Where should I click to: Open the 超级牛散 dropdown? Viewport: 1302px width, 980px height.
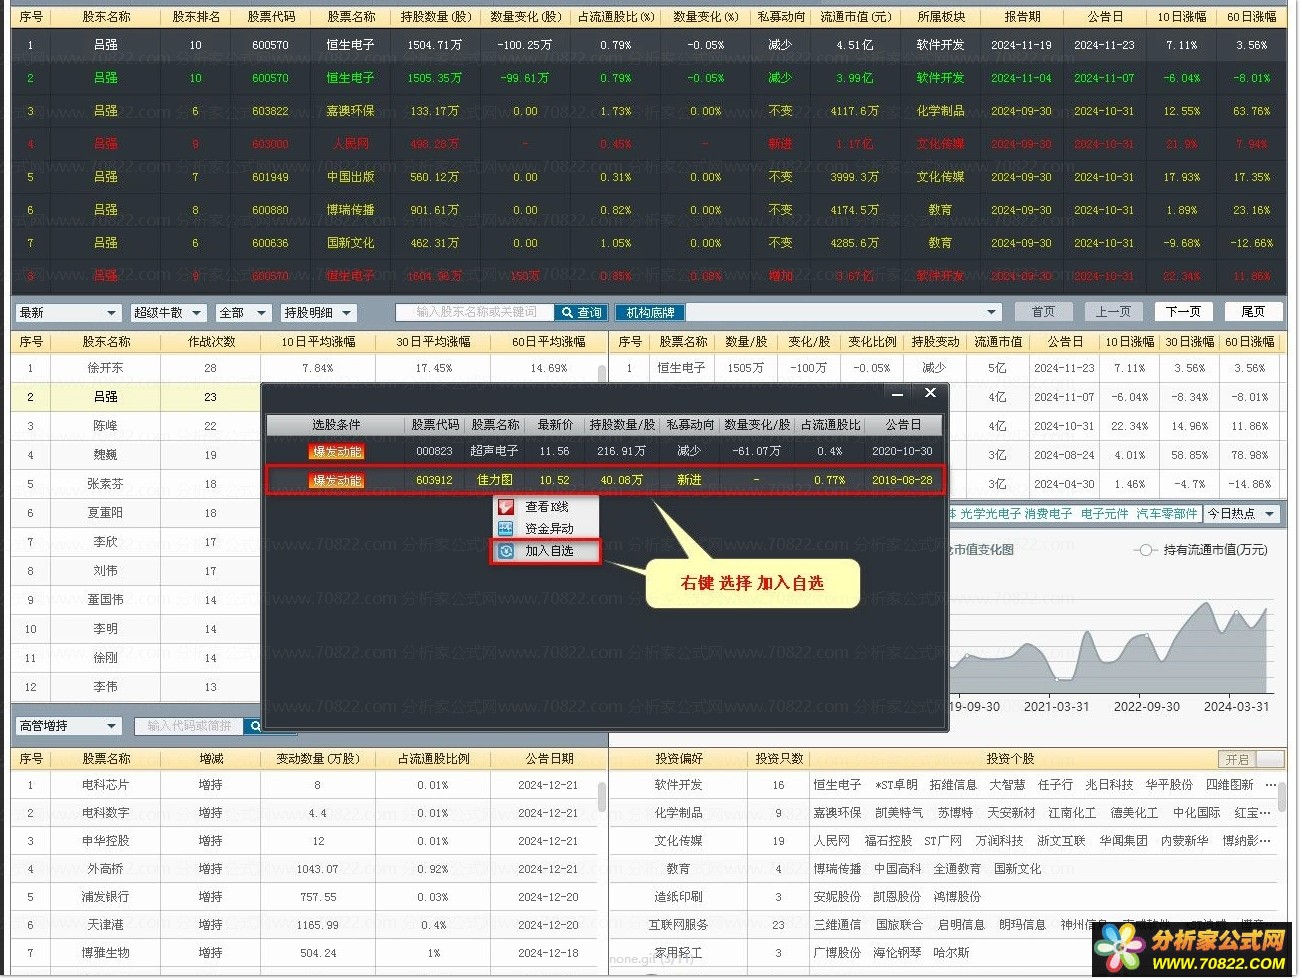click(x=167, y=313)
